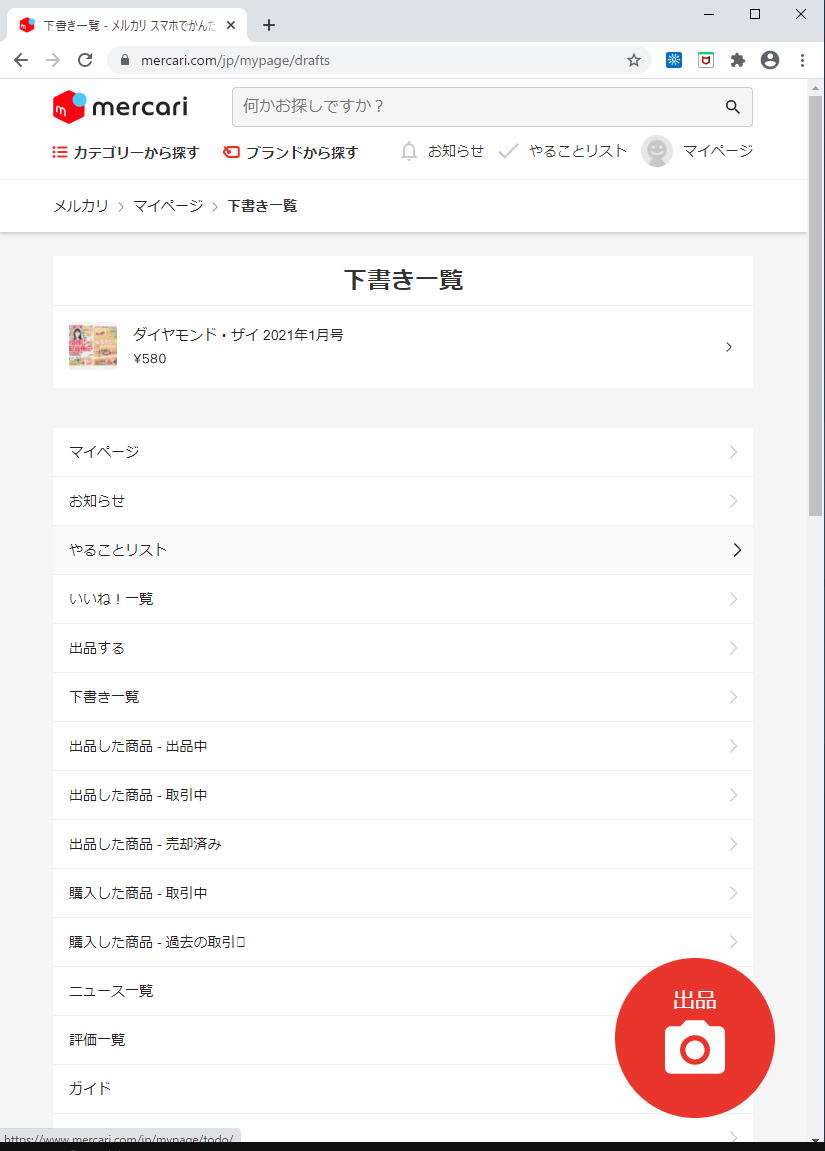The image size is (825, 1151).
Task: Open 購入した商品 - 過去の取引 row
Action: (403, 943)
